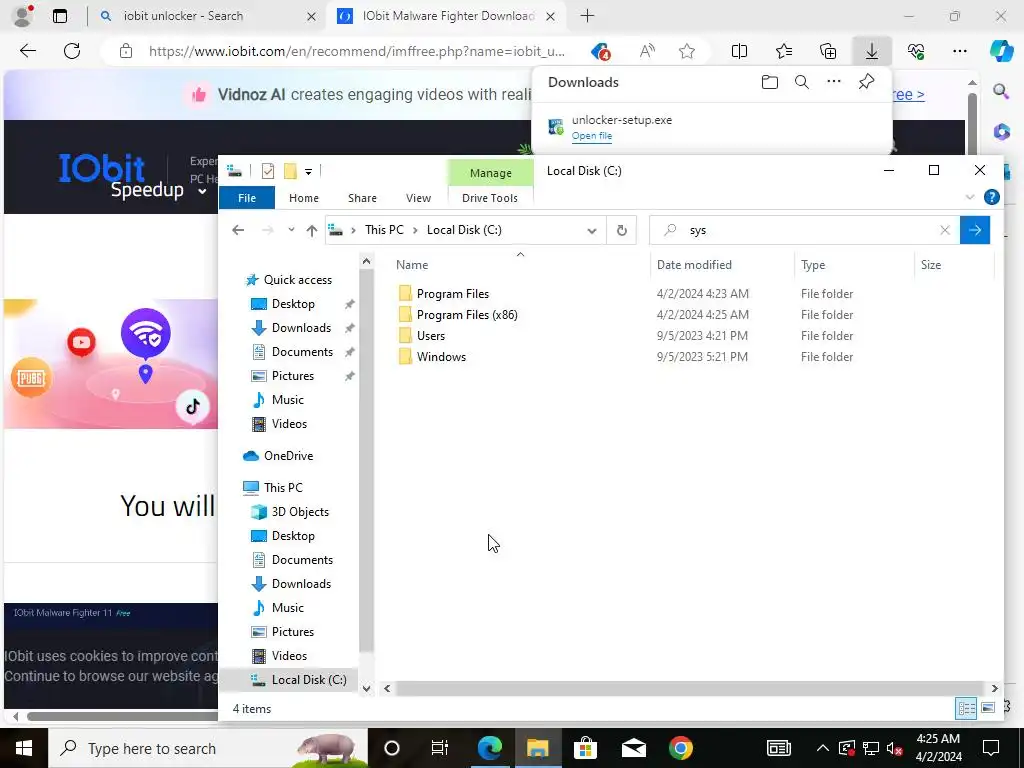Open recent locations dropdown in Explorer
Screen dimensions: 1024x768
pos(291,230)
